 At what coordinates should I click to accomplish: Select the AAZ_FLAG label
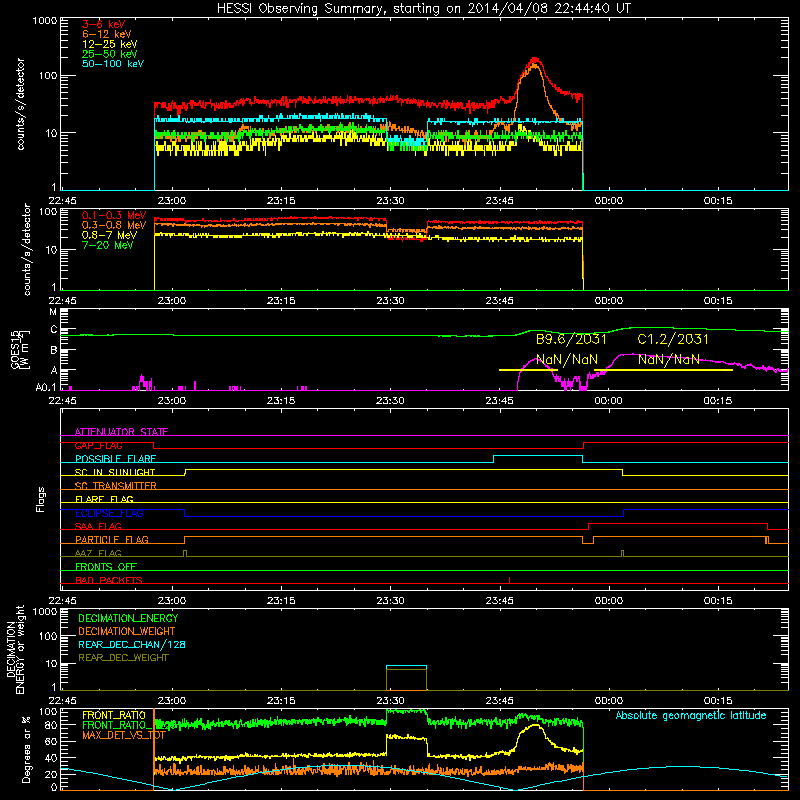98,553
